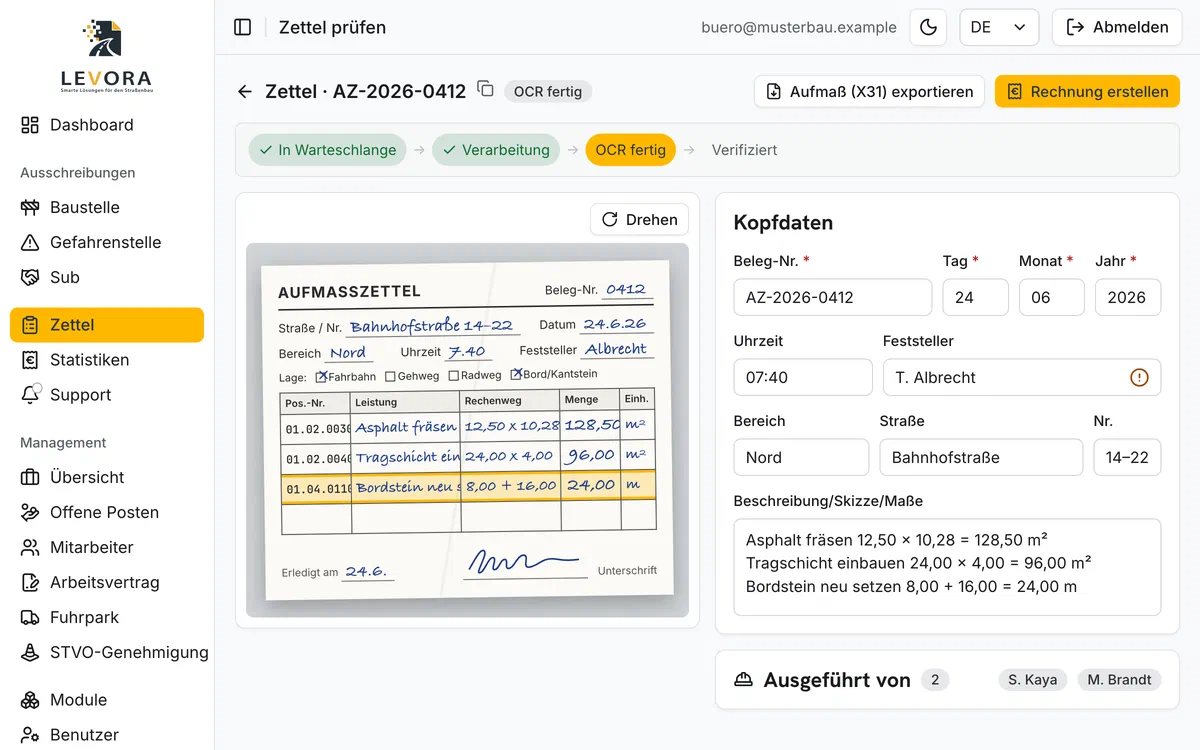Click the Ausgeführt von count badge 2
The width and height of the screenshot is (1200, 750).
point(935,680)
